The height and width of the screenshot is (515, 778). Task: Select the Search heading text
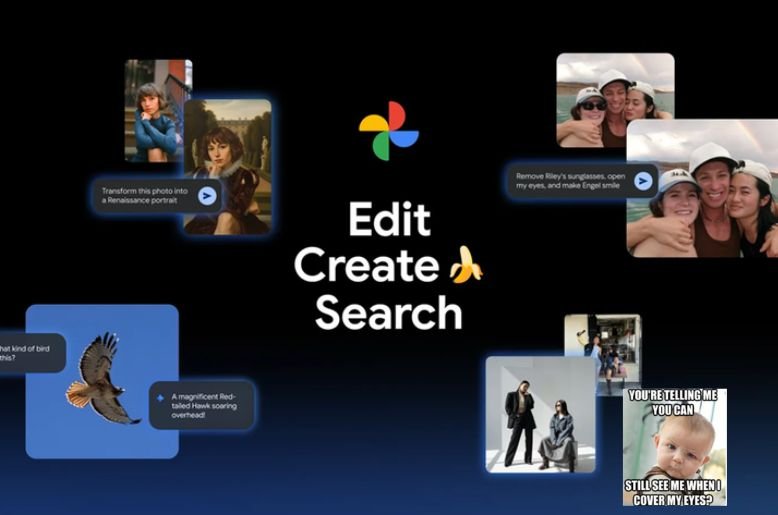point(388,312)
